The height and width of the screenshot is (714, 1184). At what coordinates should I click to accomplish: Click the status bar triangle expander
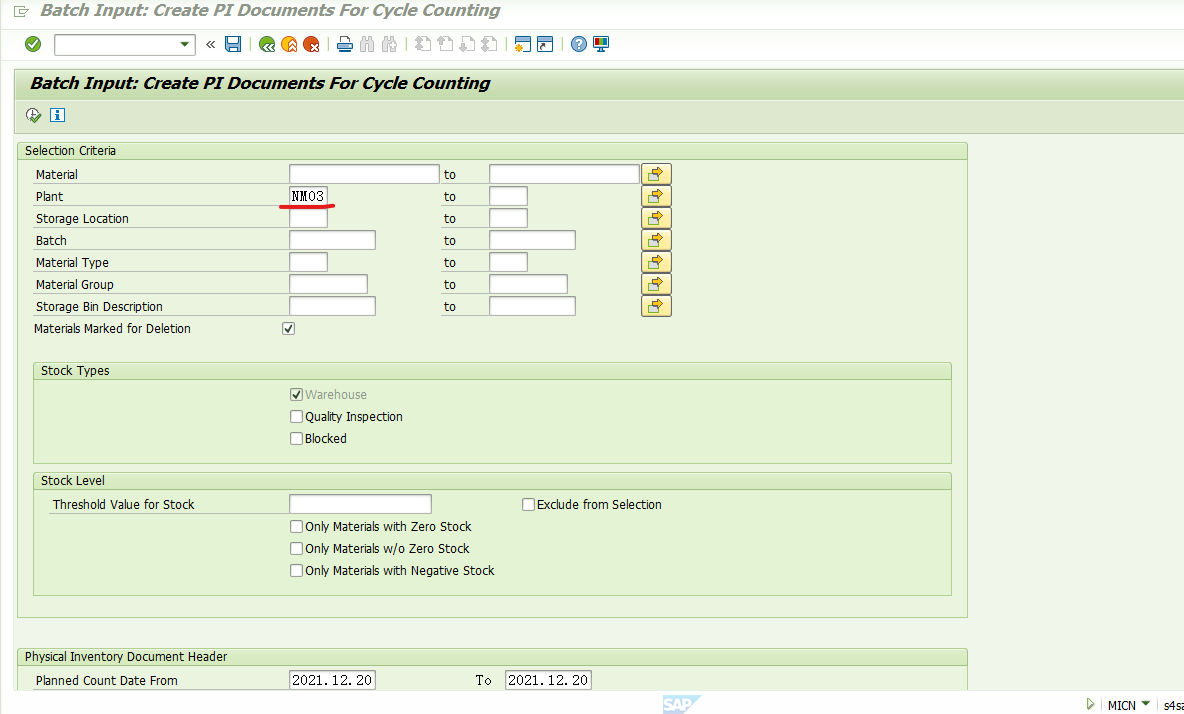tap(1090, 704)
